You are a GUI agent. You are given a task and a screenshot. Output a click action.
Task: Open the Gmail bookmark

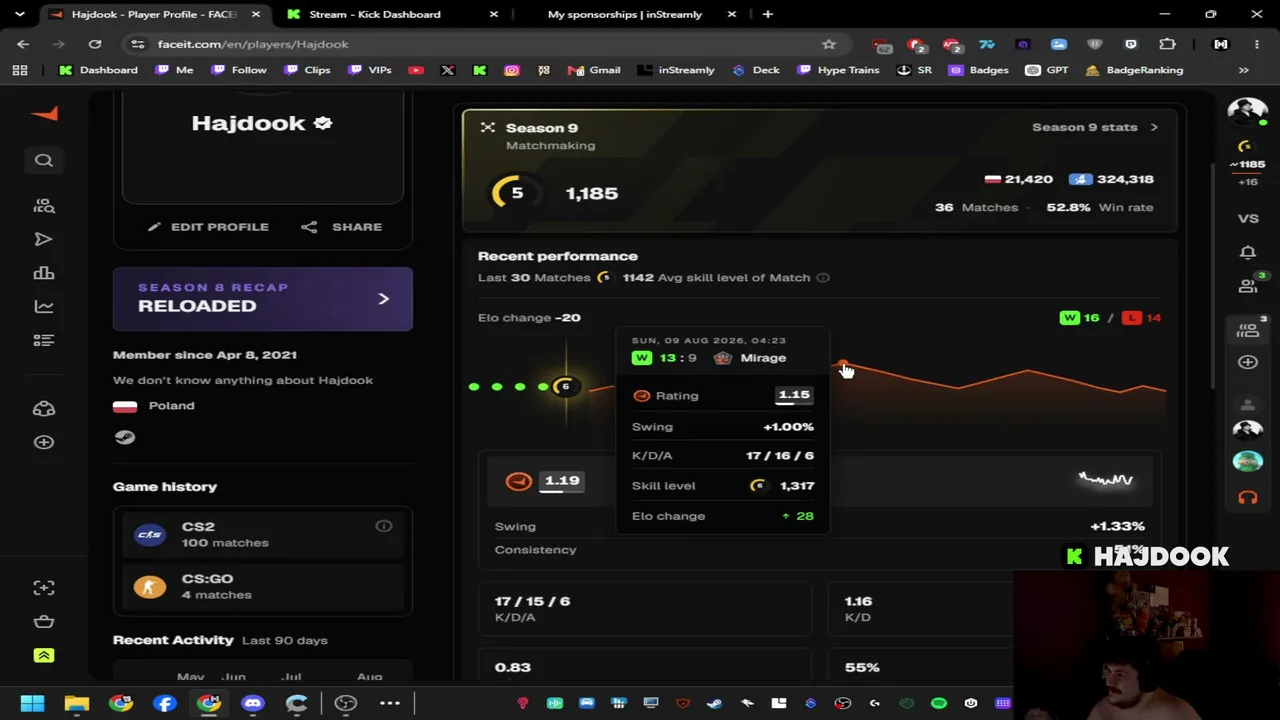coord(595,70)
